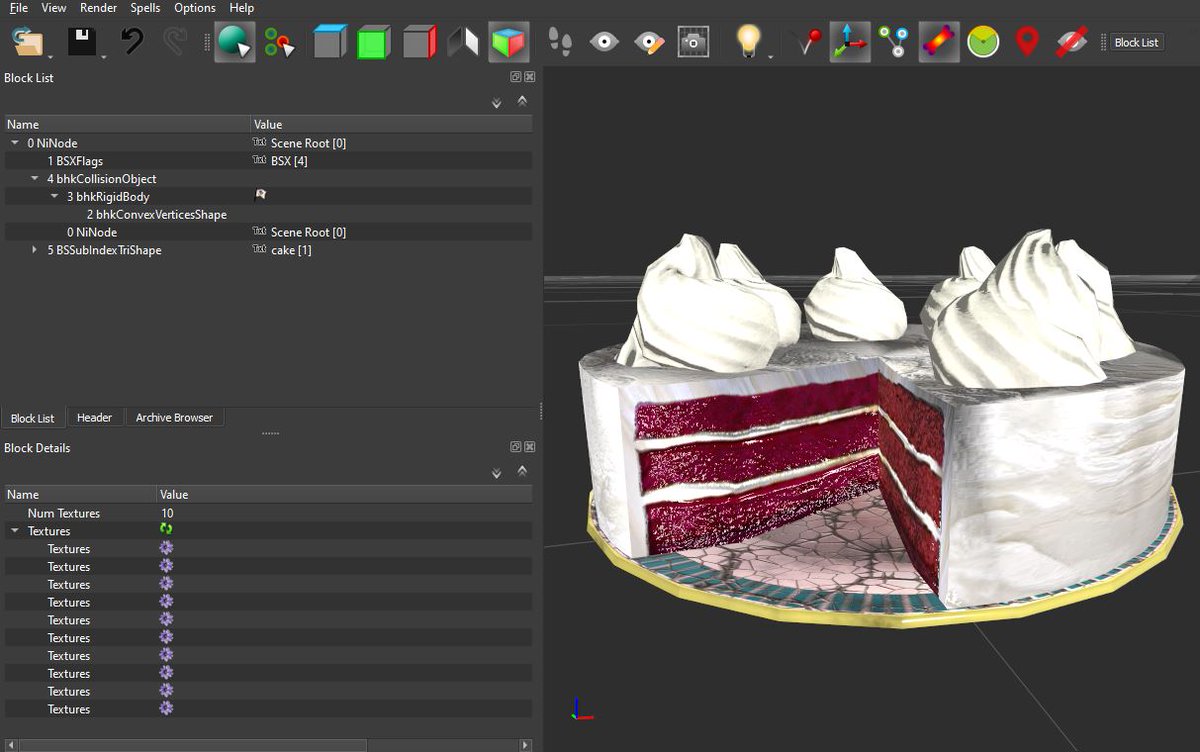
Task: Click the green refresh icon beside Textures
Action: [166, 530]
